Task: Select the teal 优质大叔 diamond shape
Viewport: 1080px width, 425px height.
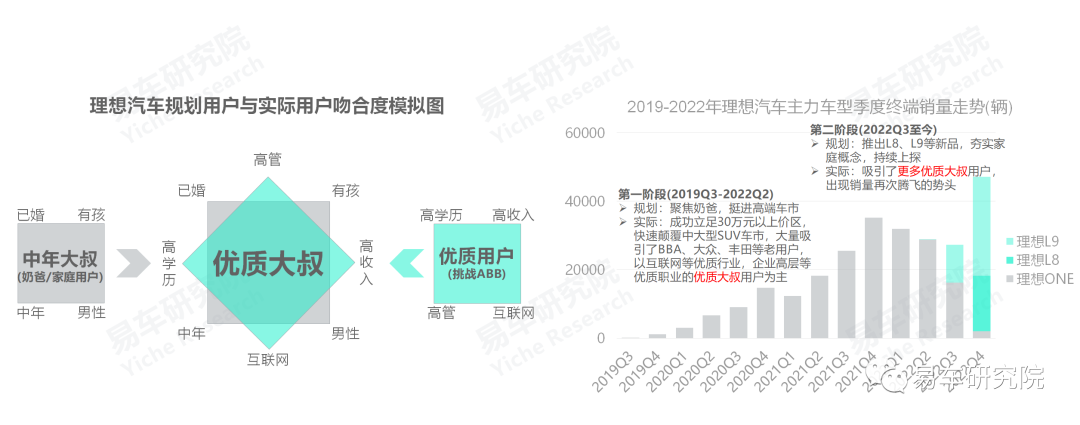Action: [x=268, y=264]
